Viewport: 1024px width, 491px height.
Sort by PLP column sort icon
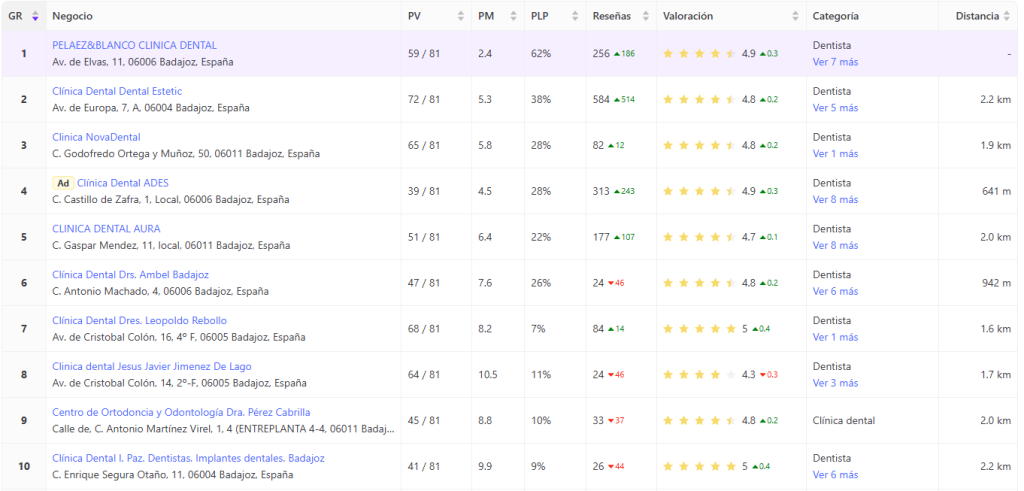click(x=573, y=16)
